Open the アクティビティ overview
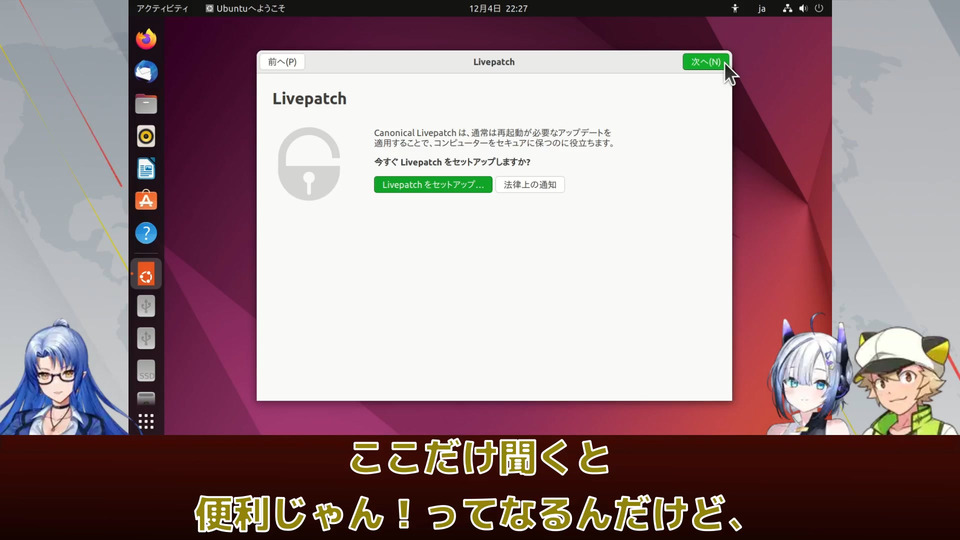 (x=162, y=9)
